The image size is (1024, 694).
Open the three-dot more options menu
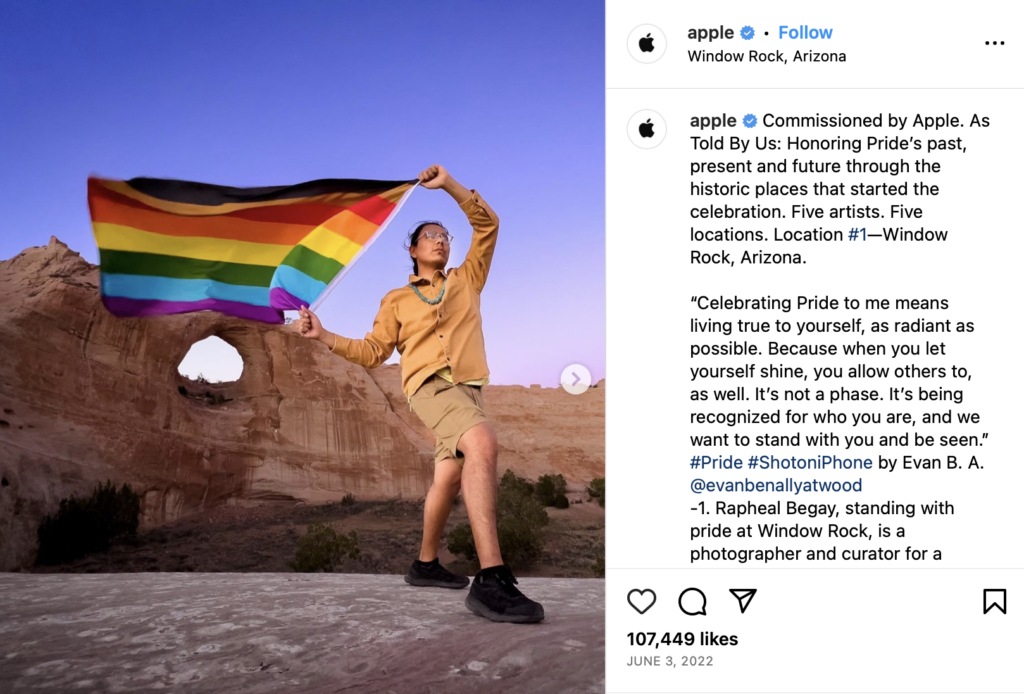pyautogui.click(x=994, y=43)
